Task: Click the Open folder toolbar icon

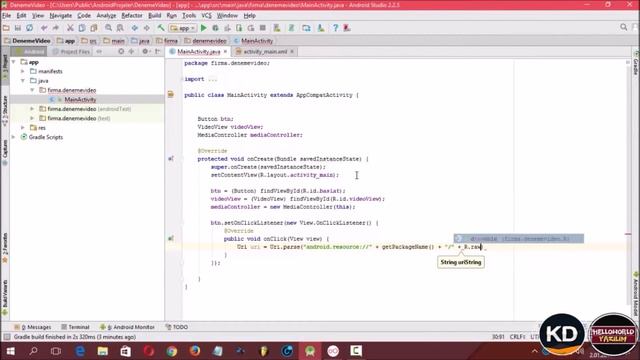Action: [x=6, y=28]
